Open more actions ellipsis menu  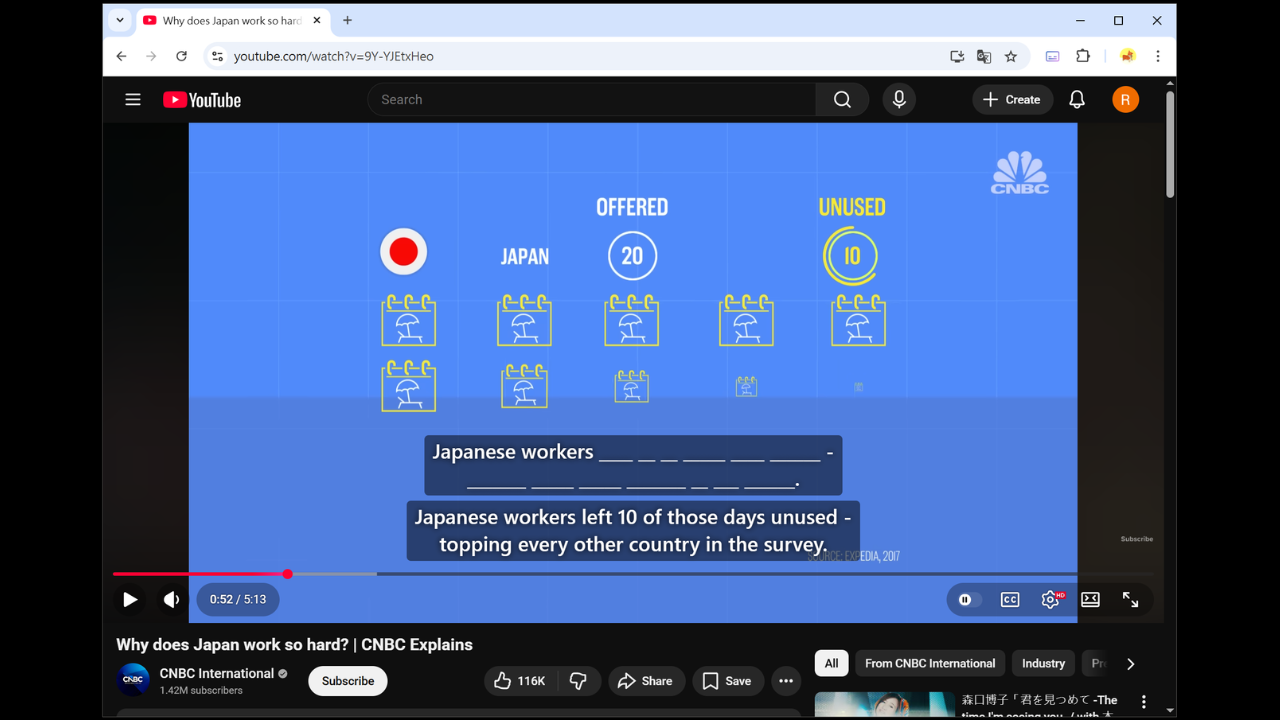point(786,681)
